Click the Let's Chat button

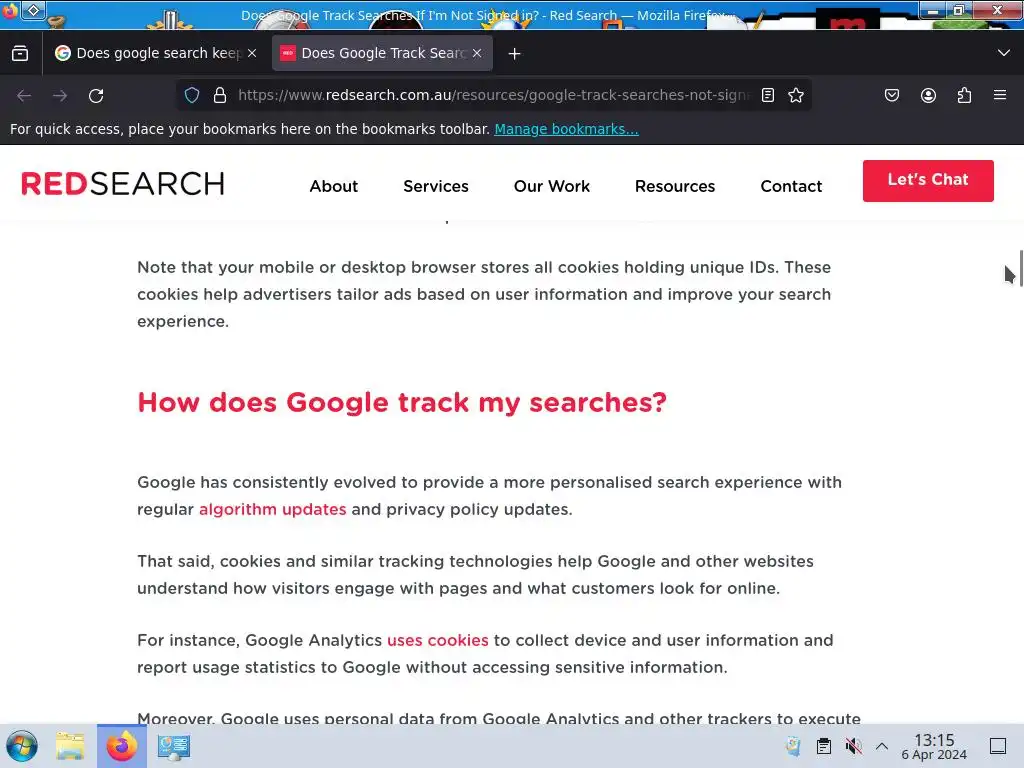coord(928,181)
